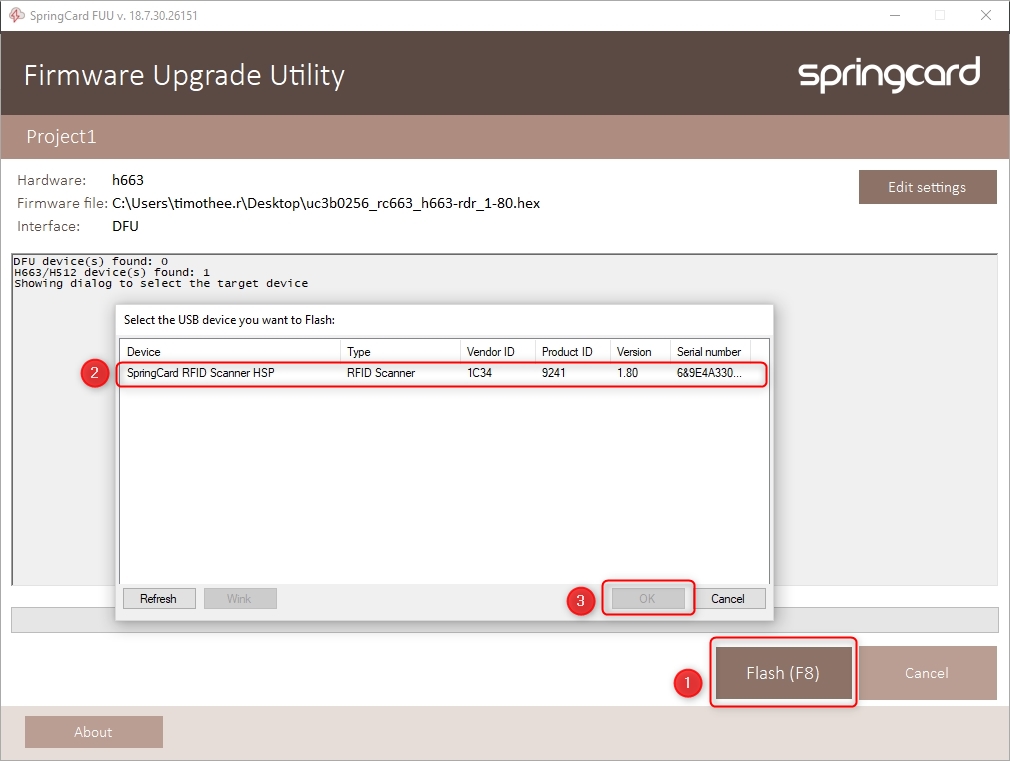
Task: Click serial number 6&9E4A330...
Action: click(709, 373)
